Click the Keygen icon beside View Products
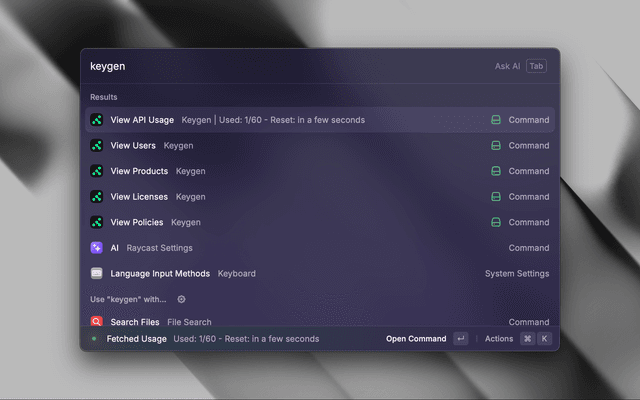This screenshot has height=400, width=640. click(x=97, y=171)
